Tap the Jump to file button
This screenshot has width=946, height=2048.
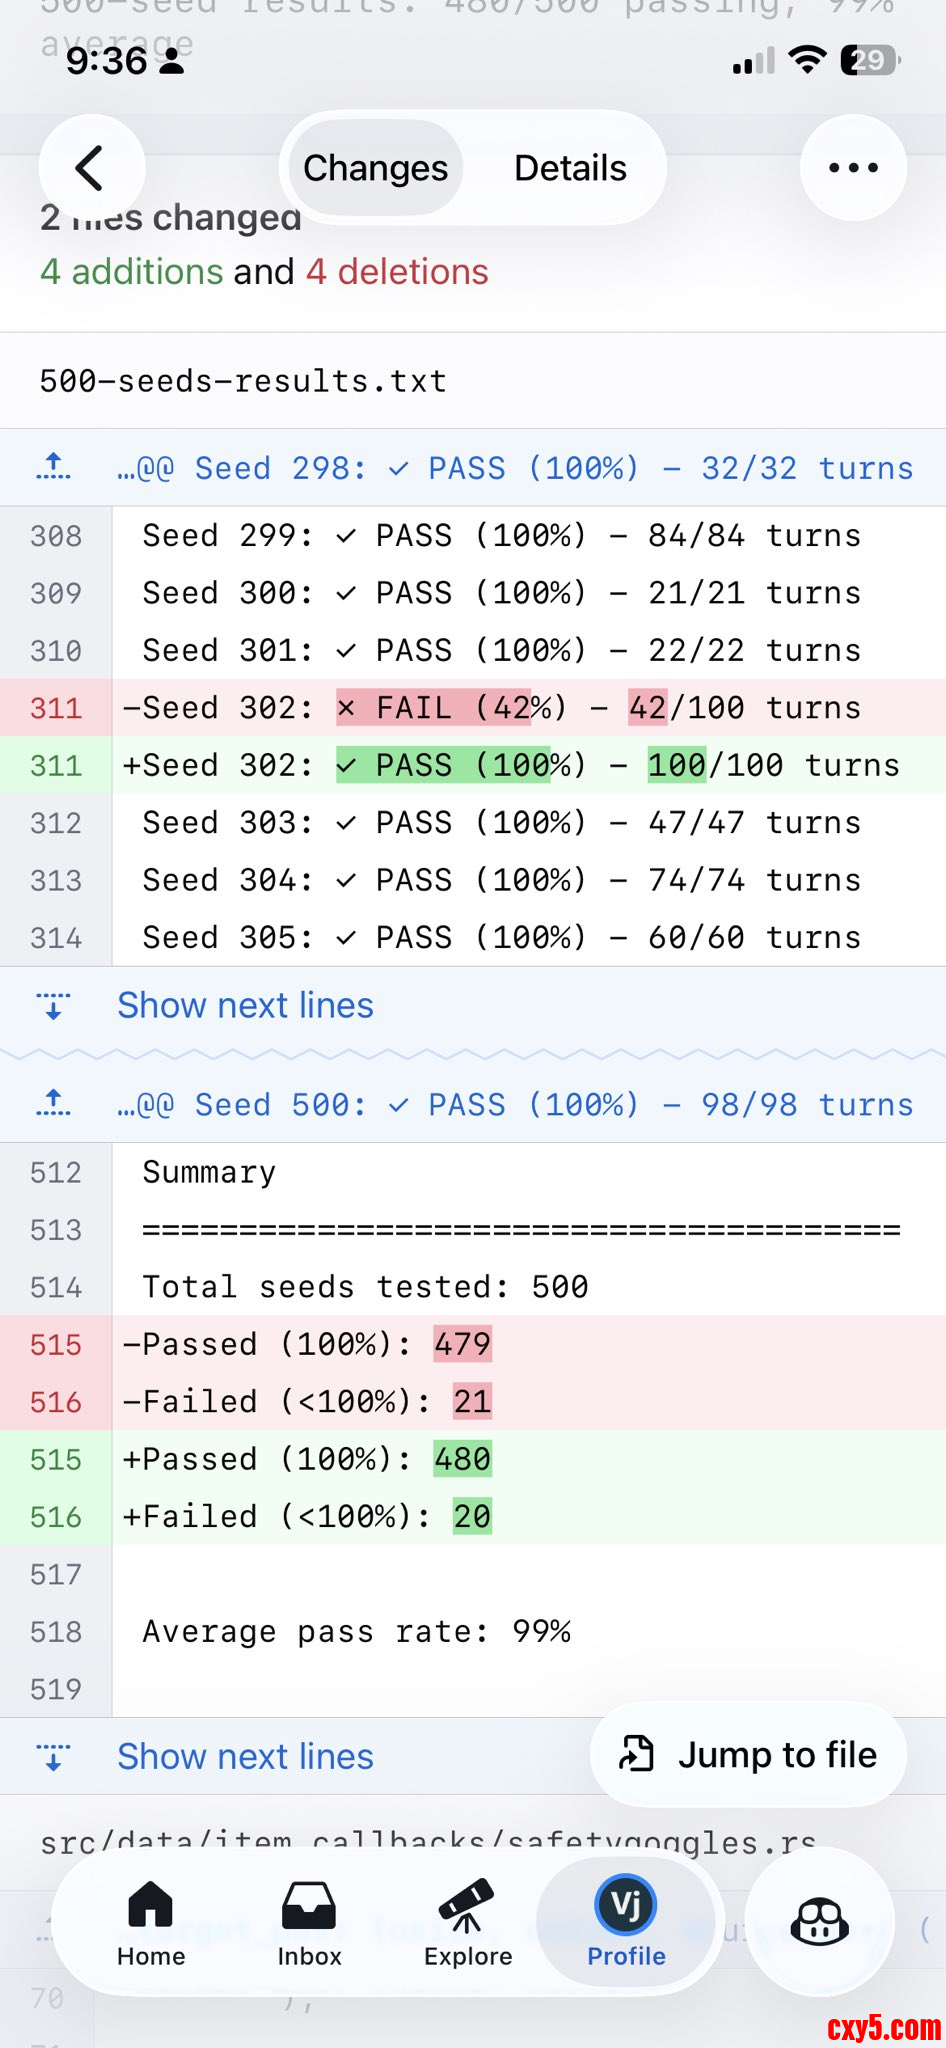(x=748, y=1754)
